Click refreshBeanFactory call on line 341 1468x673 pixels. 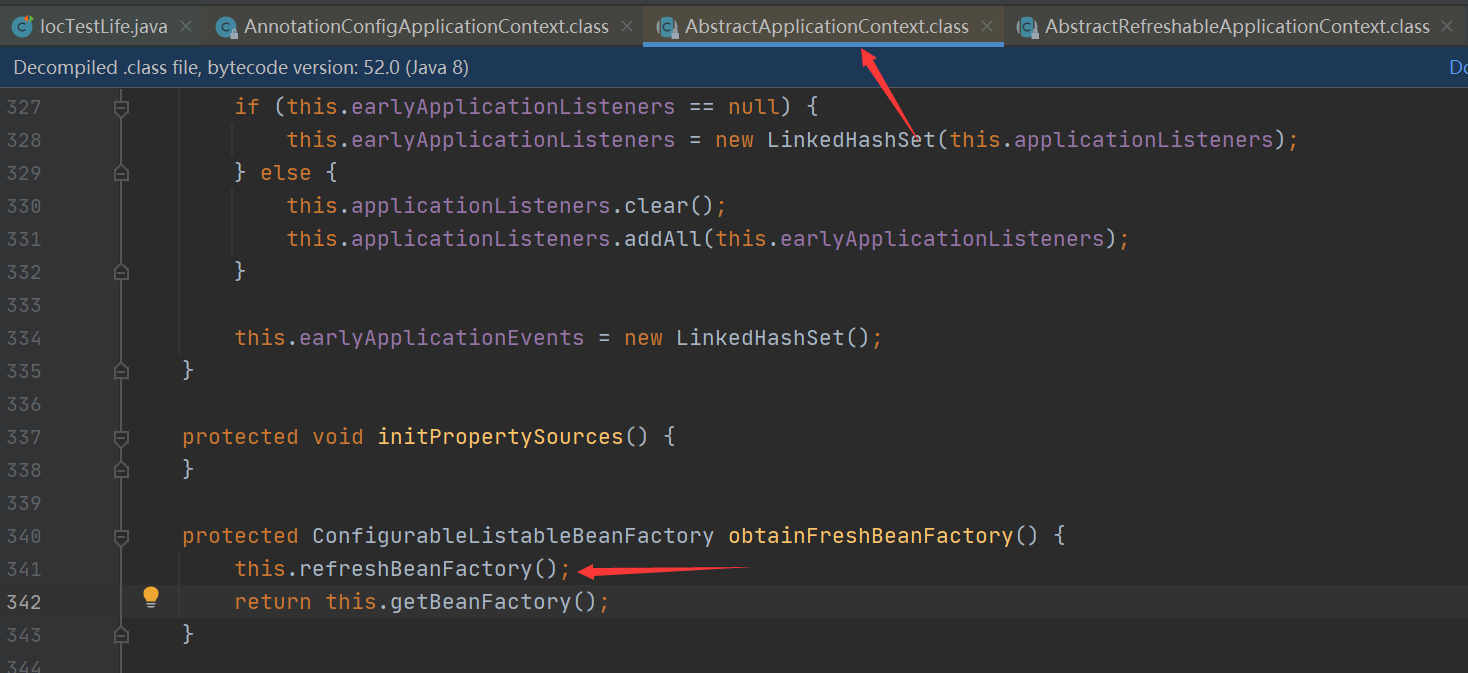(417, 569)
